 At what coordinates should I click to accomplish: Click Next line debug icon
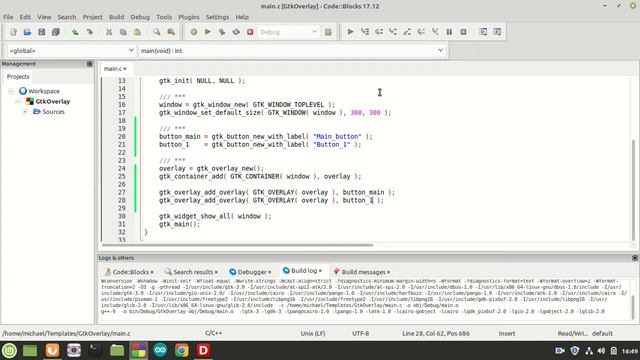[379, 32]
